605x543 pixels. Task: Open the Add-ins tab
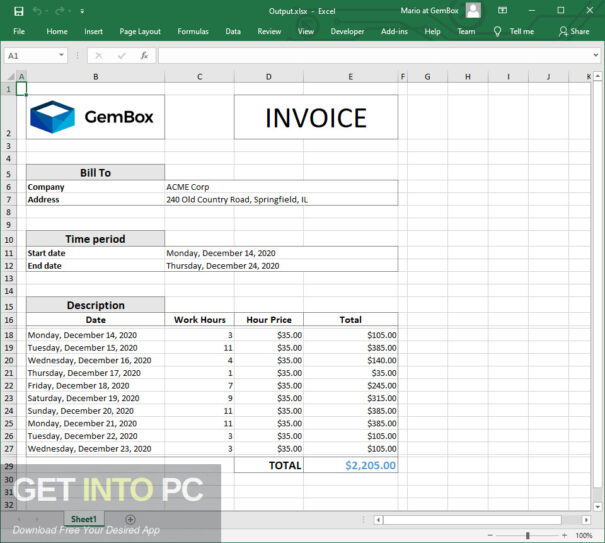[394, 31]
